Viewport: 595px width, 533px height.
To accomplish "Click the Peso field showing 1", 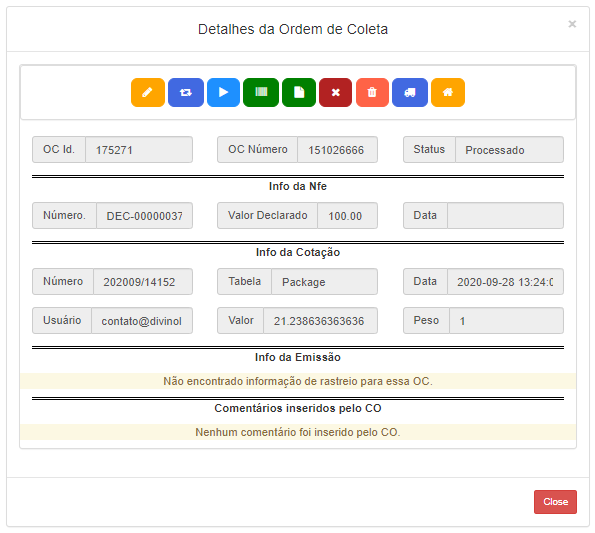I will click(506, 321).
